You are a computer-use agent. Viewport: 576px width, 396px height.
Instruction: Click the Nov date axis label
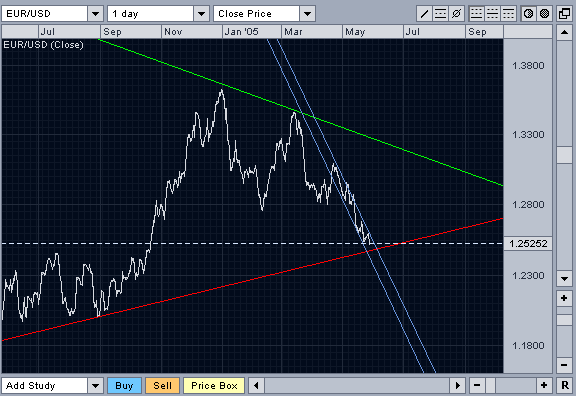tap(173, 32)
